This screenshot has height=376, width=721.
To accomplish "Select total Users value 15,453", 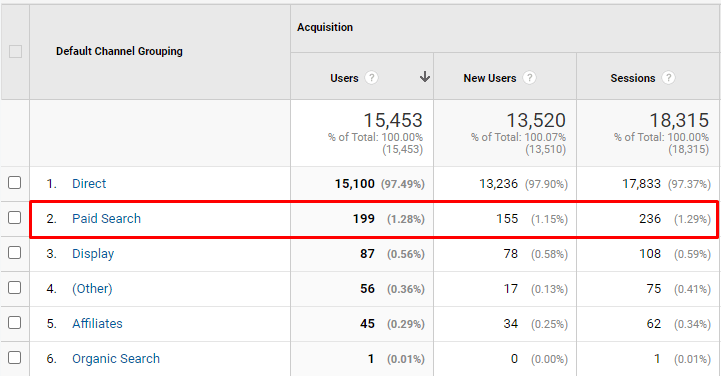I will click(393, 120).
